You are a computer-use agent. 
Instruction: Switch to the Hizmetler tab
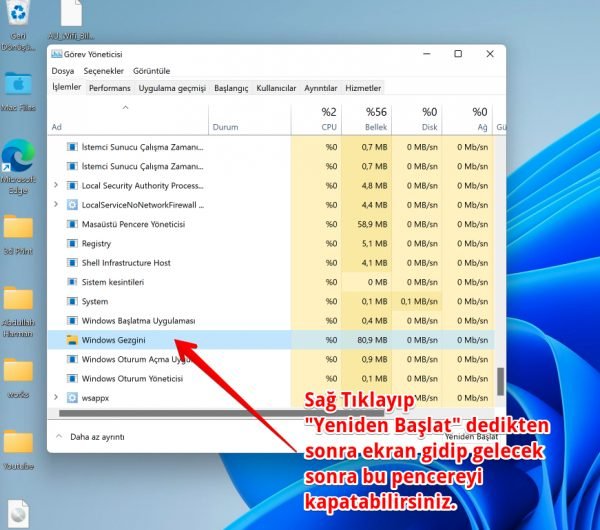(x=363, y=88)
